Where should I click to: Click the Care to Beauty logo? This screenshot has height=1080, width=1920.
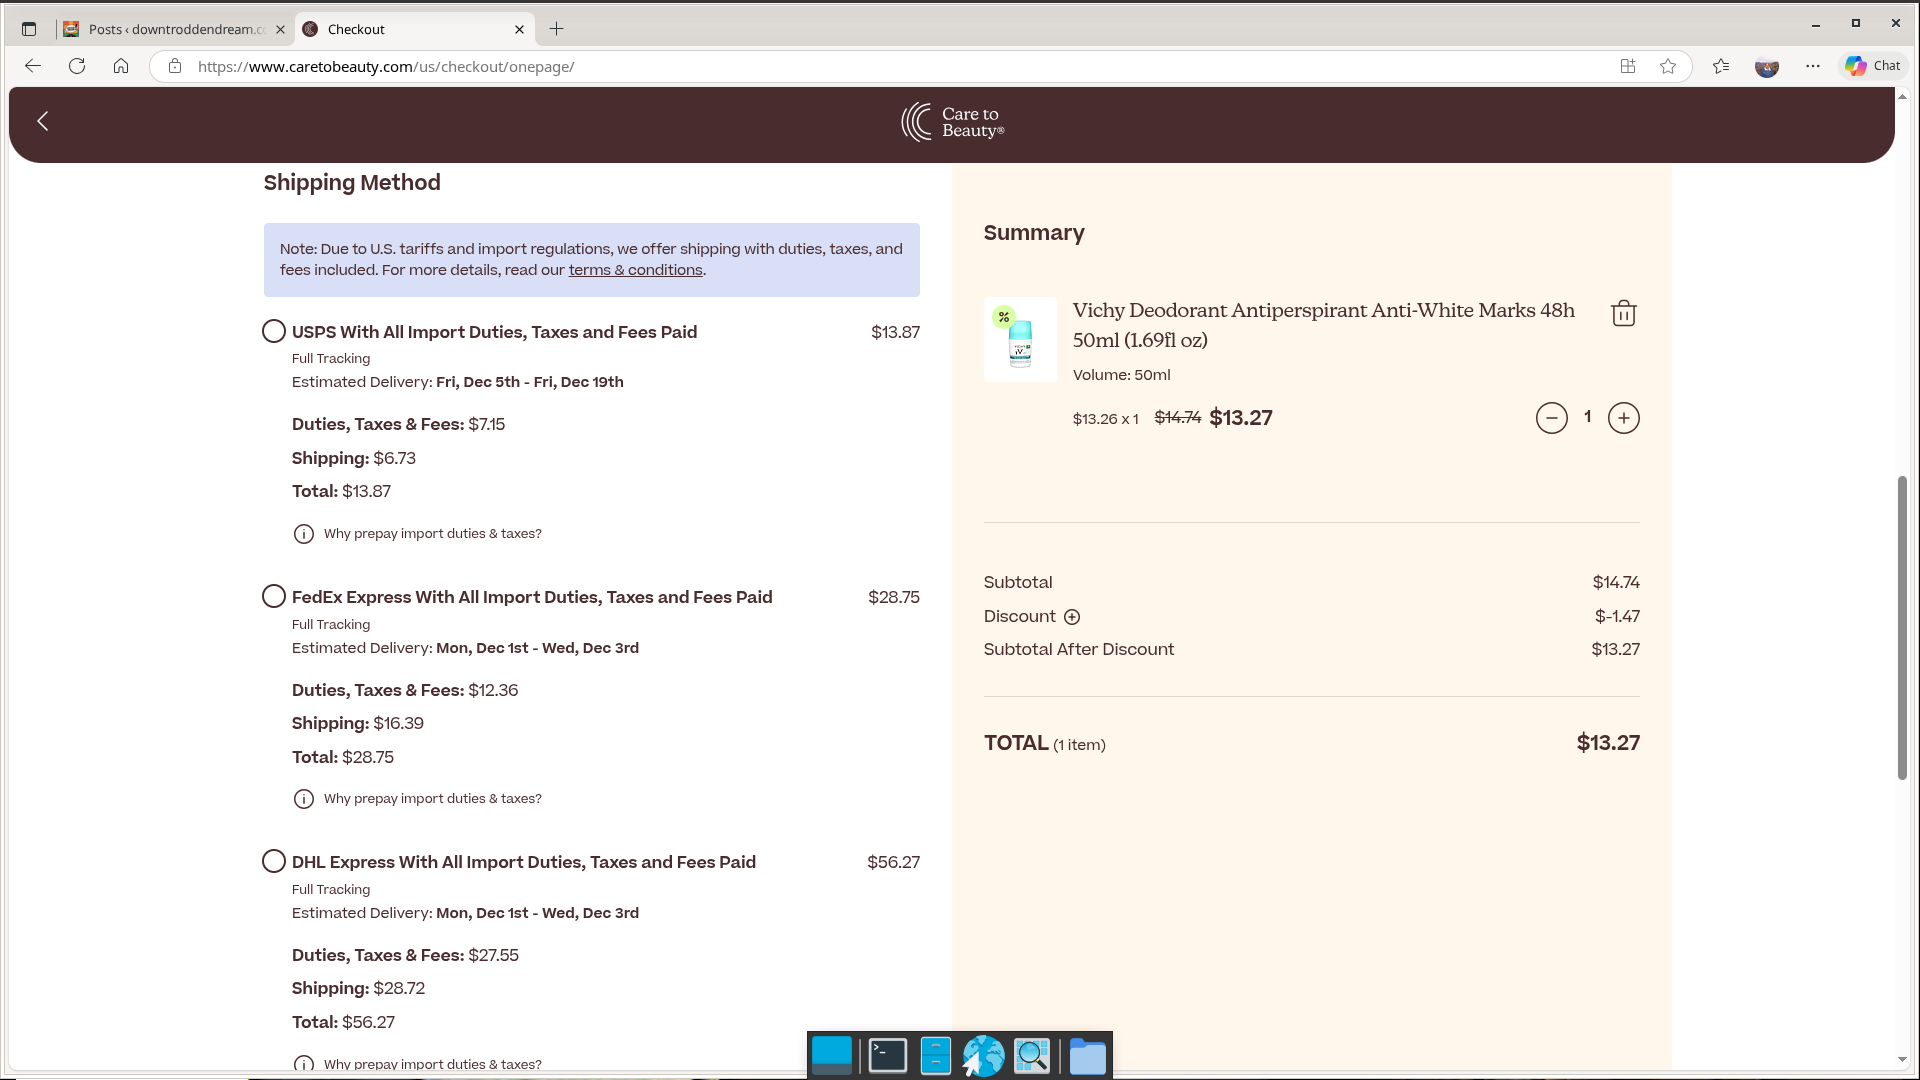point(952,122)
